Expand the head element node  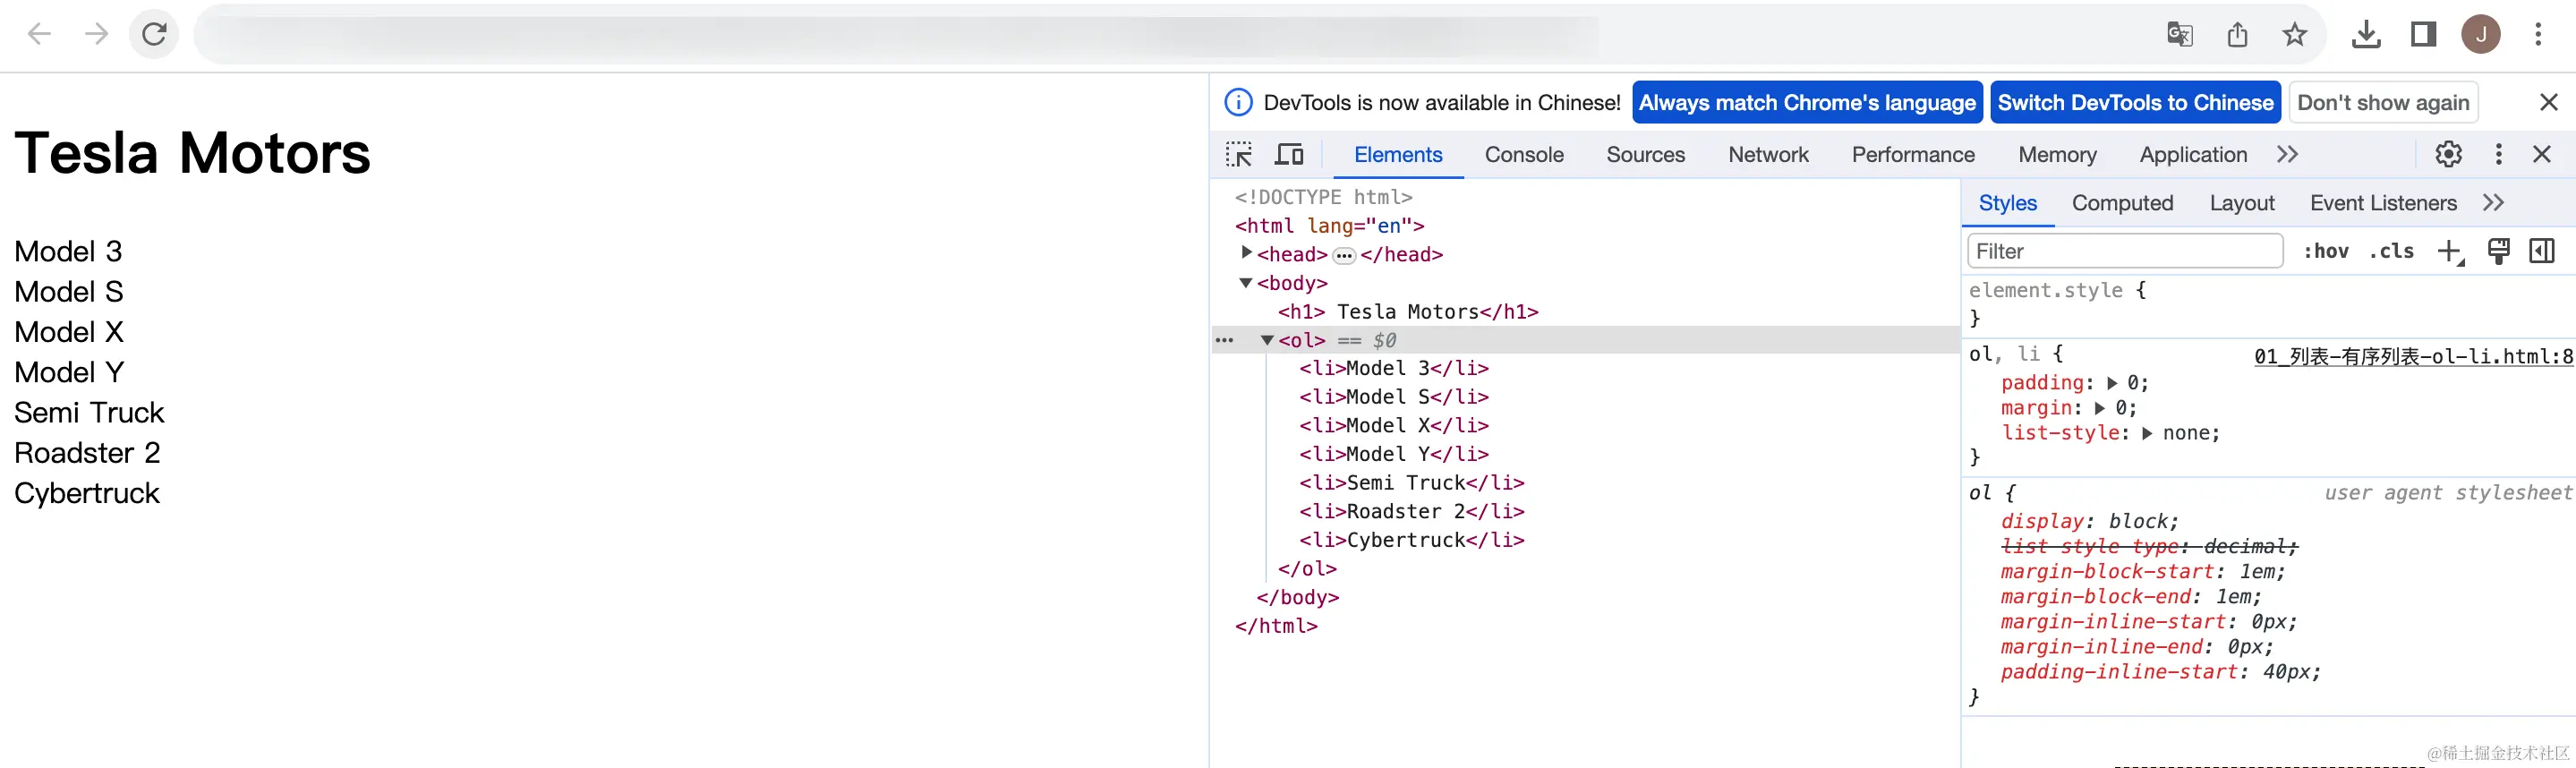coord(1246,254)
